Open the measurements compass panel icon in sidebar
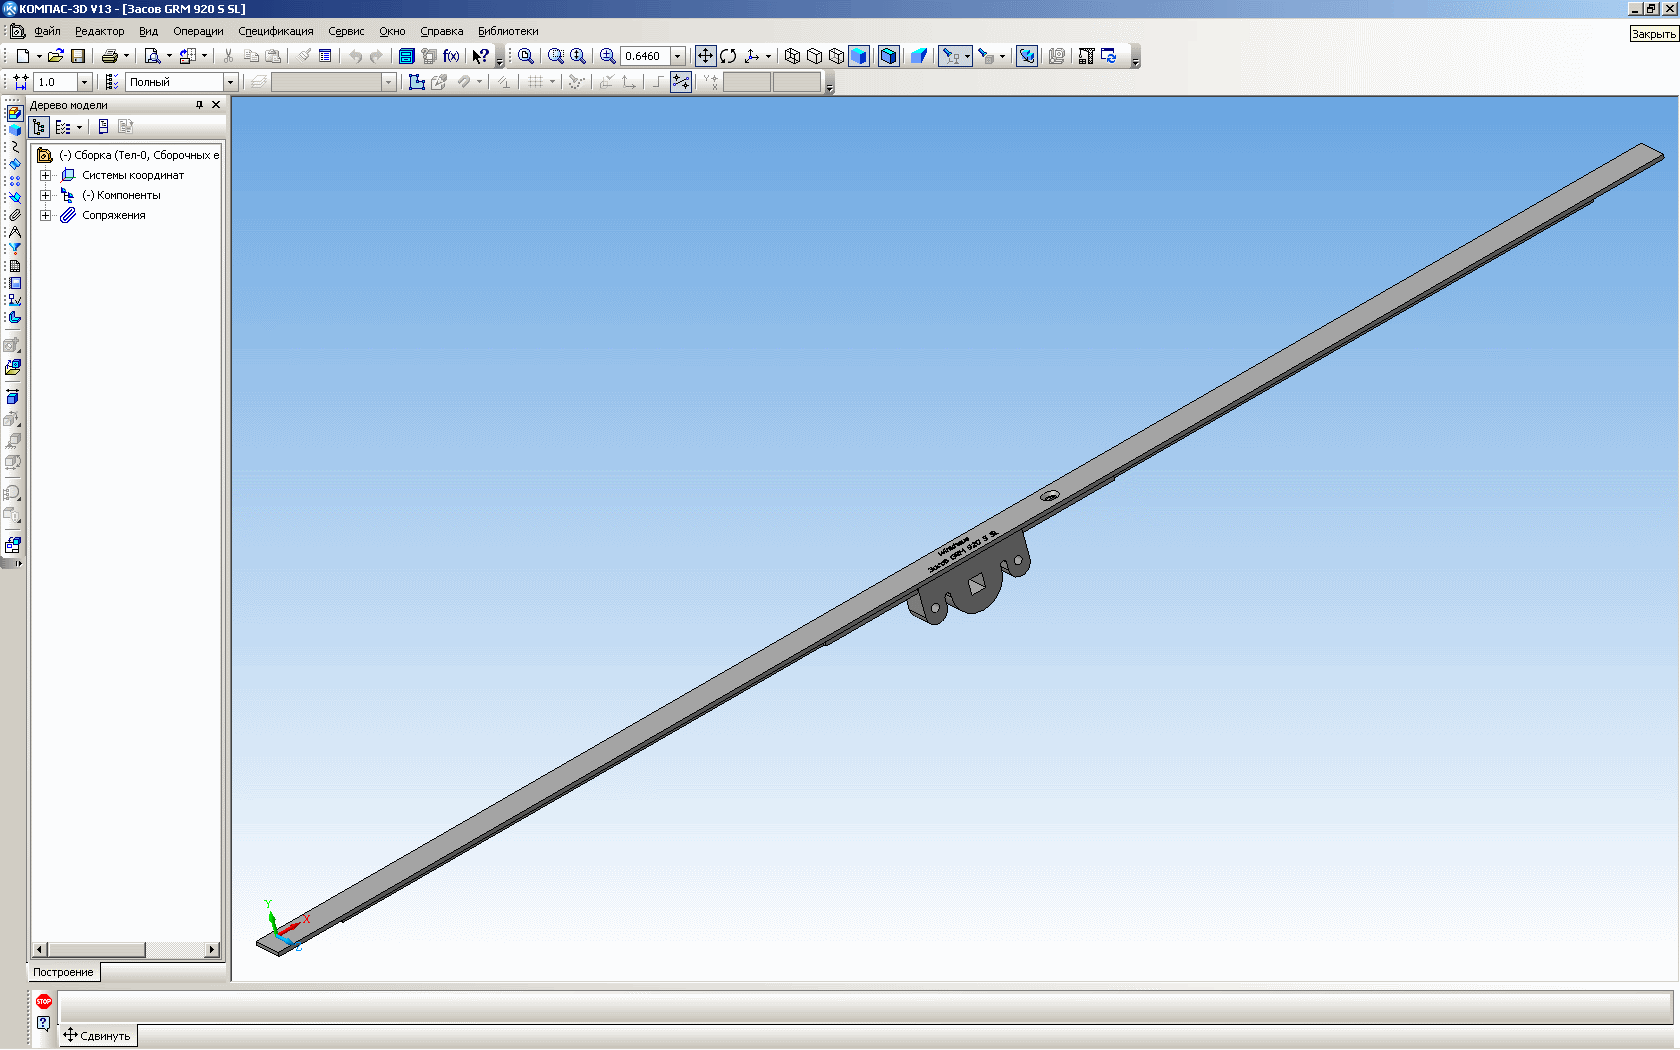Viewport: 1680px width, 1050px height. pos(14,232)
